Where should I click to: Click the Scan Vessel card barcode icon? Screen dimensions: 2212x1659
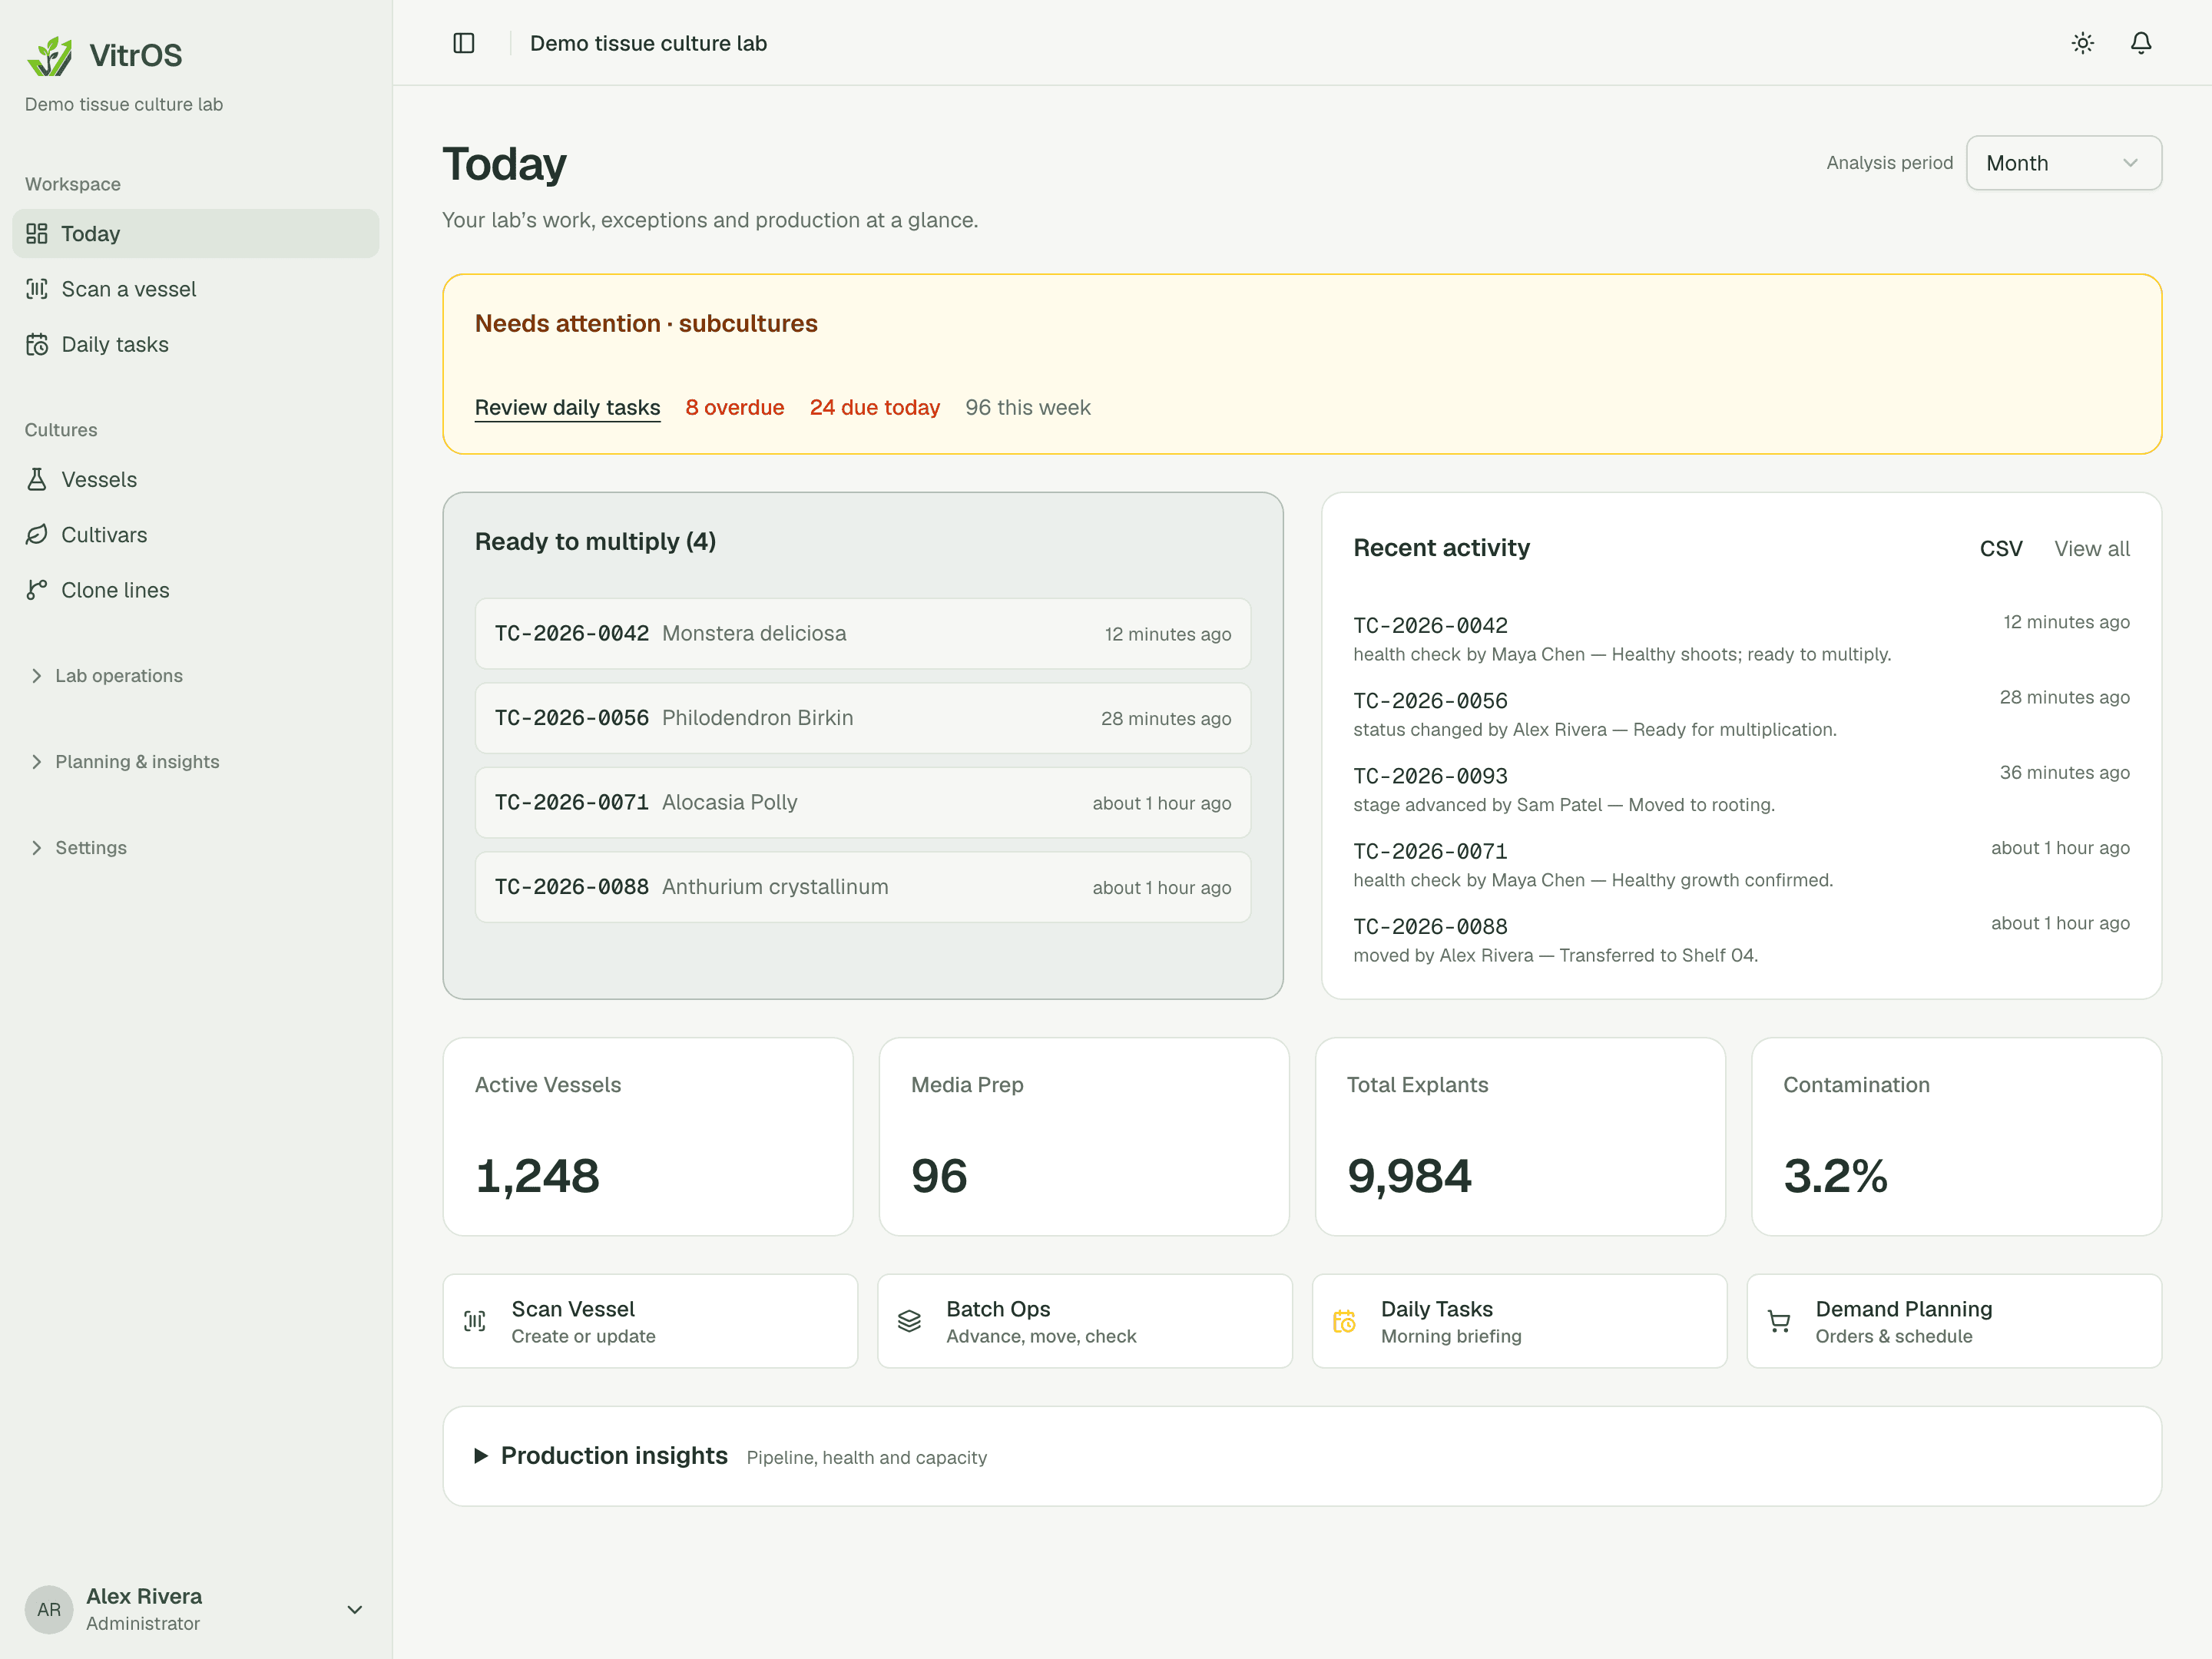[x=476, y=1321]
